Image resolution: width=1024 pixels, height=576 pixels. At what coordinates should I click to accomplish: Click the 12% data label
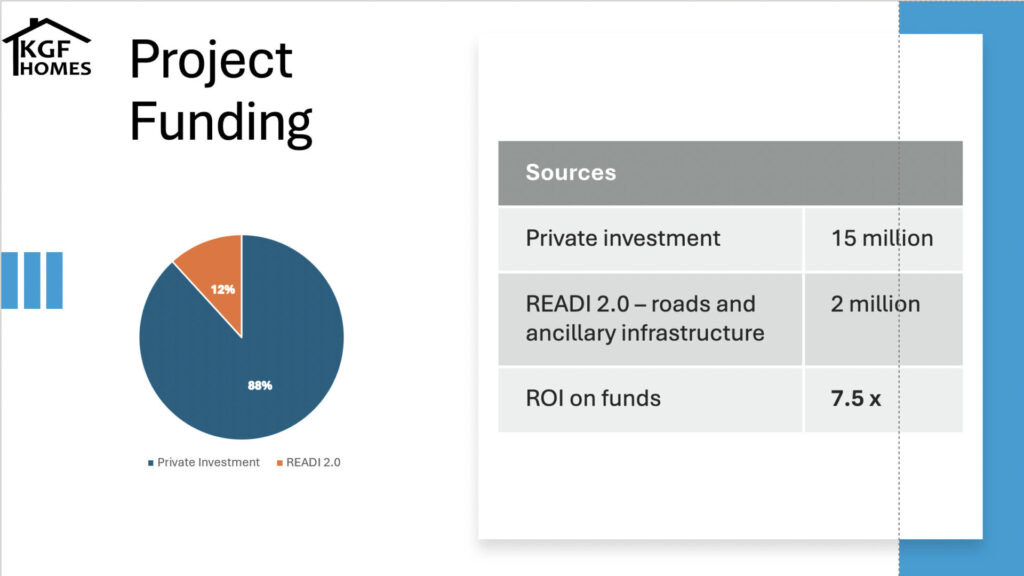tap(223, 289)
